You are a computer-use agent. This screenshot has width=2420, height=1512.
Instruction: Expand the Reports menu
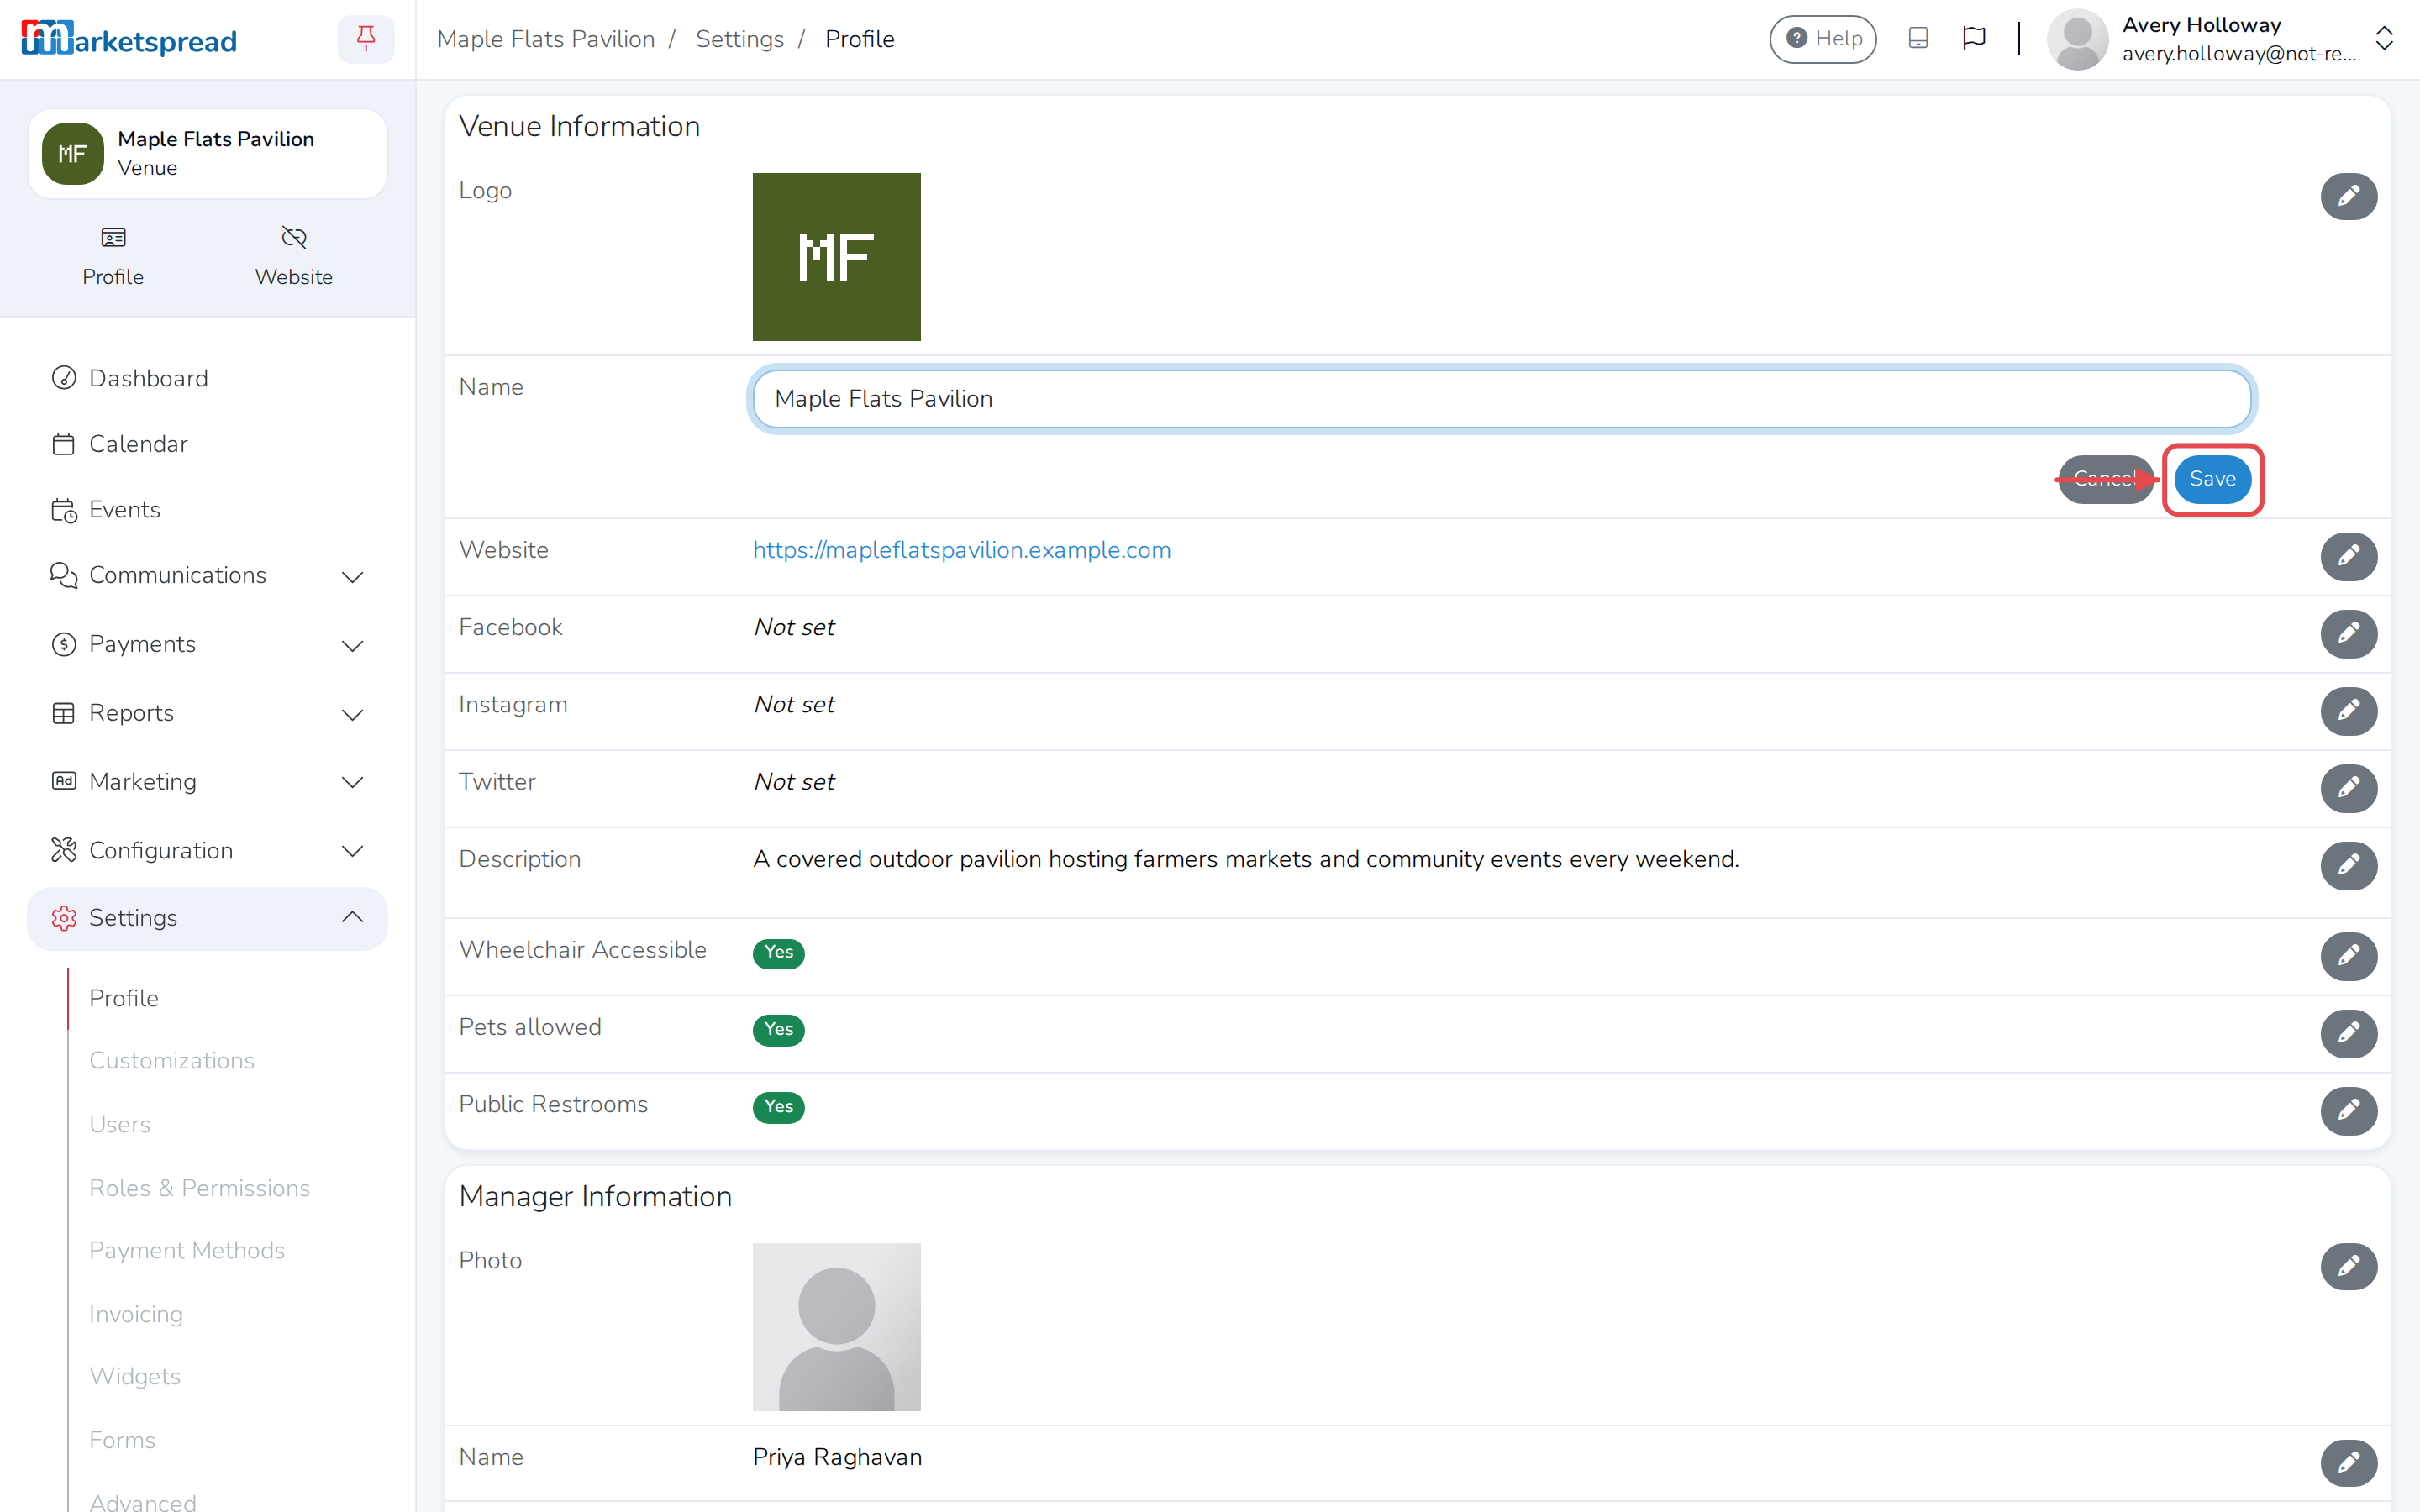(207, 713)
